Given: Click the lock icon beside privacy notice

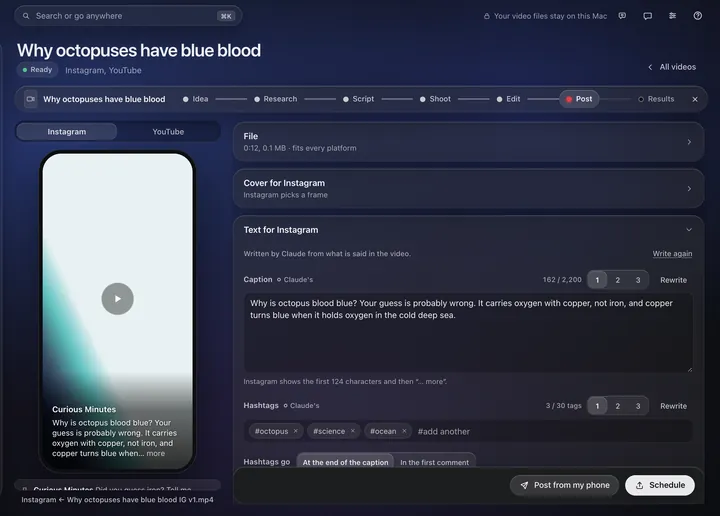Looking at the screenshot, I should click(486, 16).
